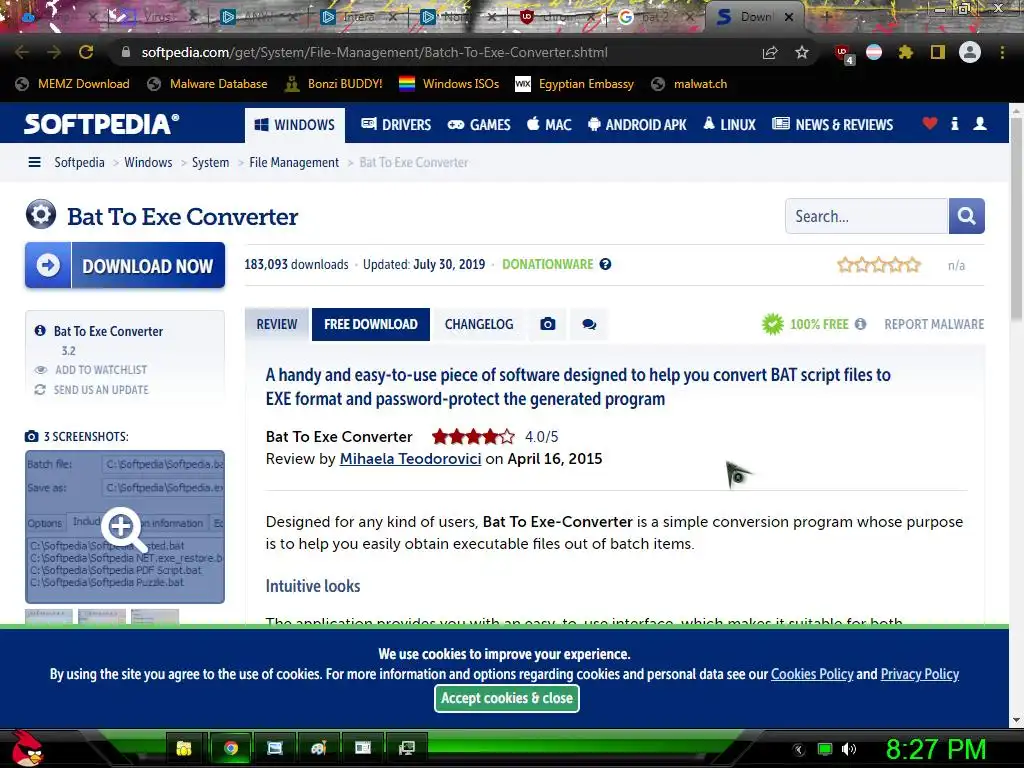Click the share page icon in address bar

pyautogui.click(x=770, y=52)
